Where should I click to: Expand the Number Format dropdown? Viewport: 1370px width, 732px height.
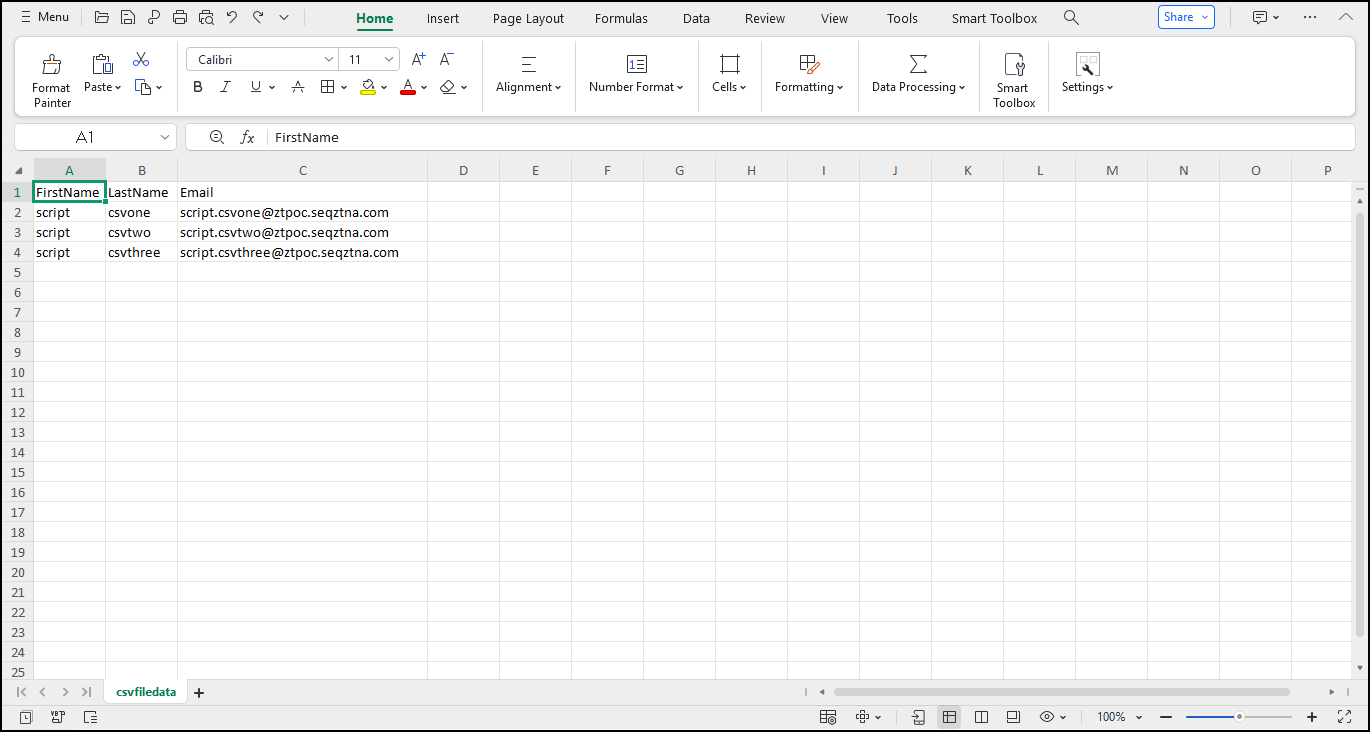click(x=636, y=87)
